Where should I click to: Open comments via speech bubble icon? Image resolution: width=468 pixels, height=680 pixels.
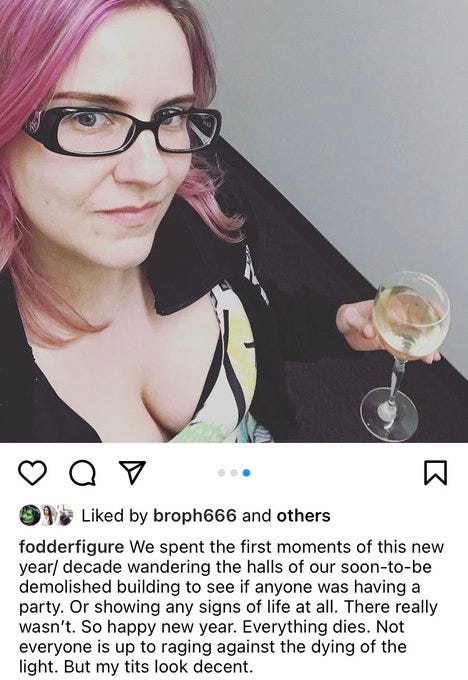(x=83, y=473)
